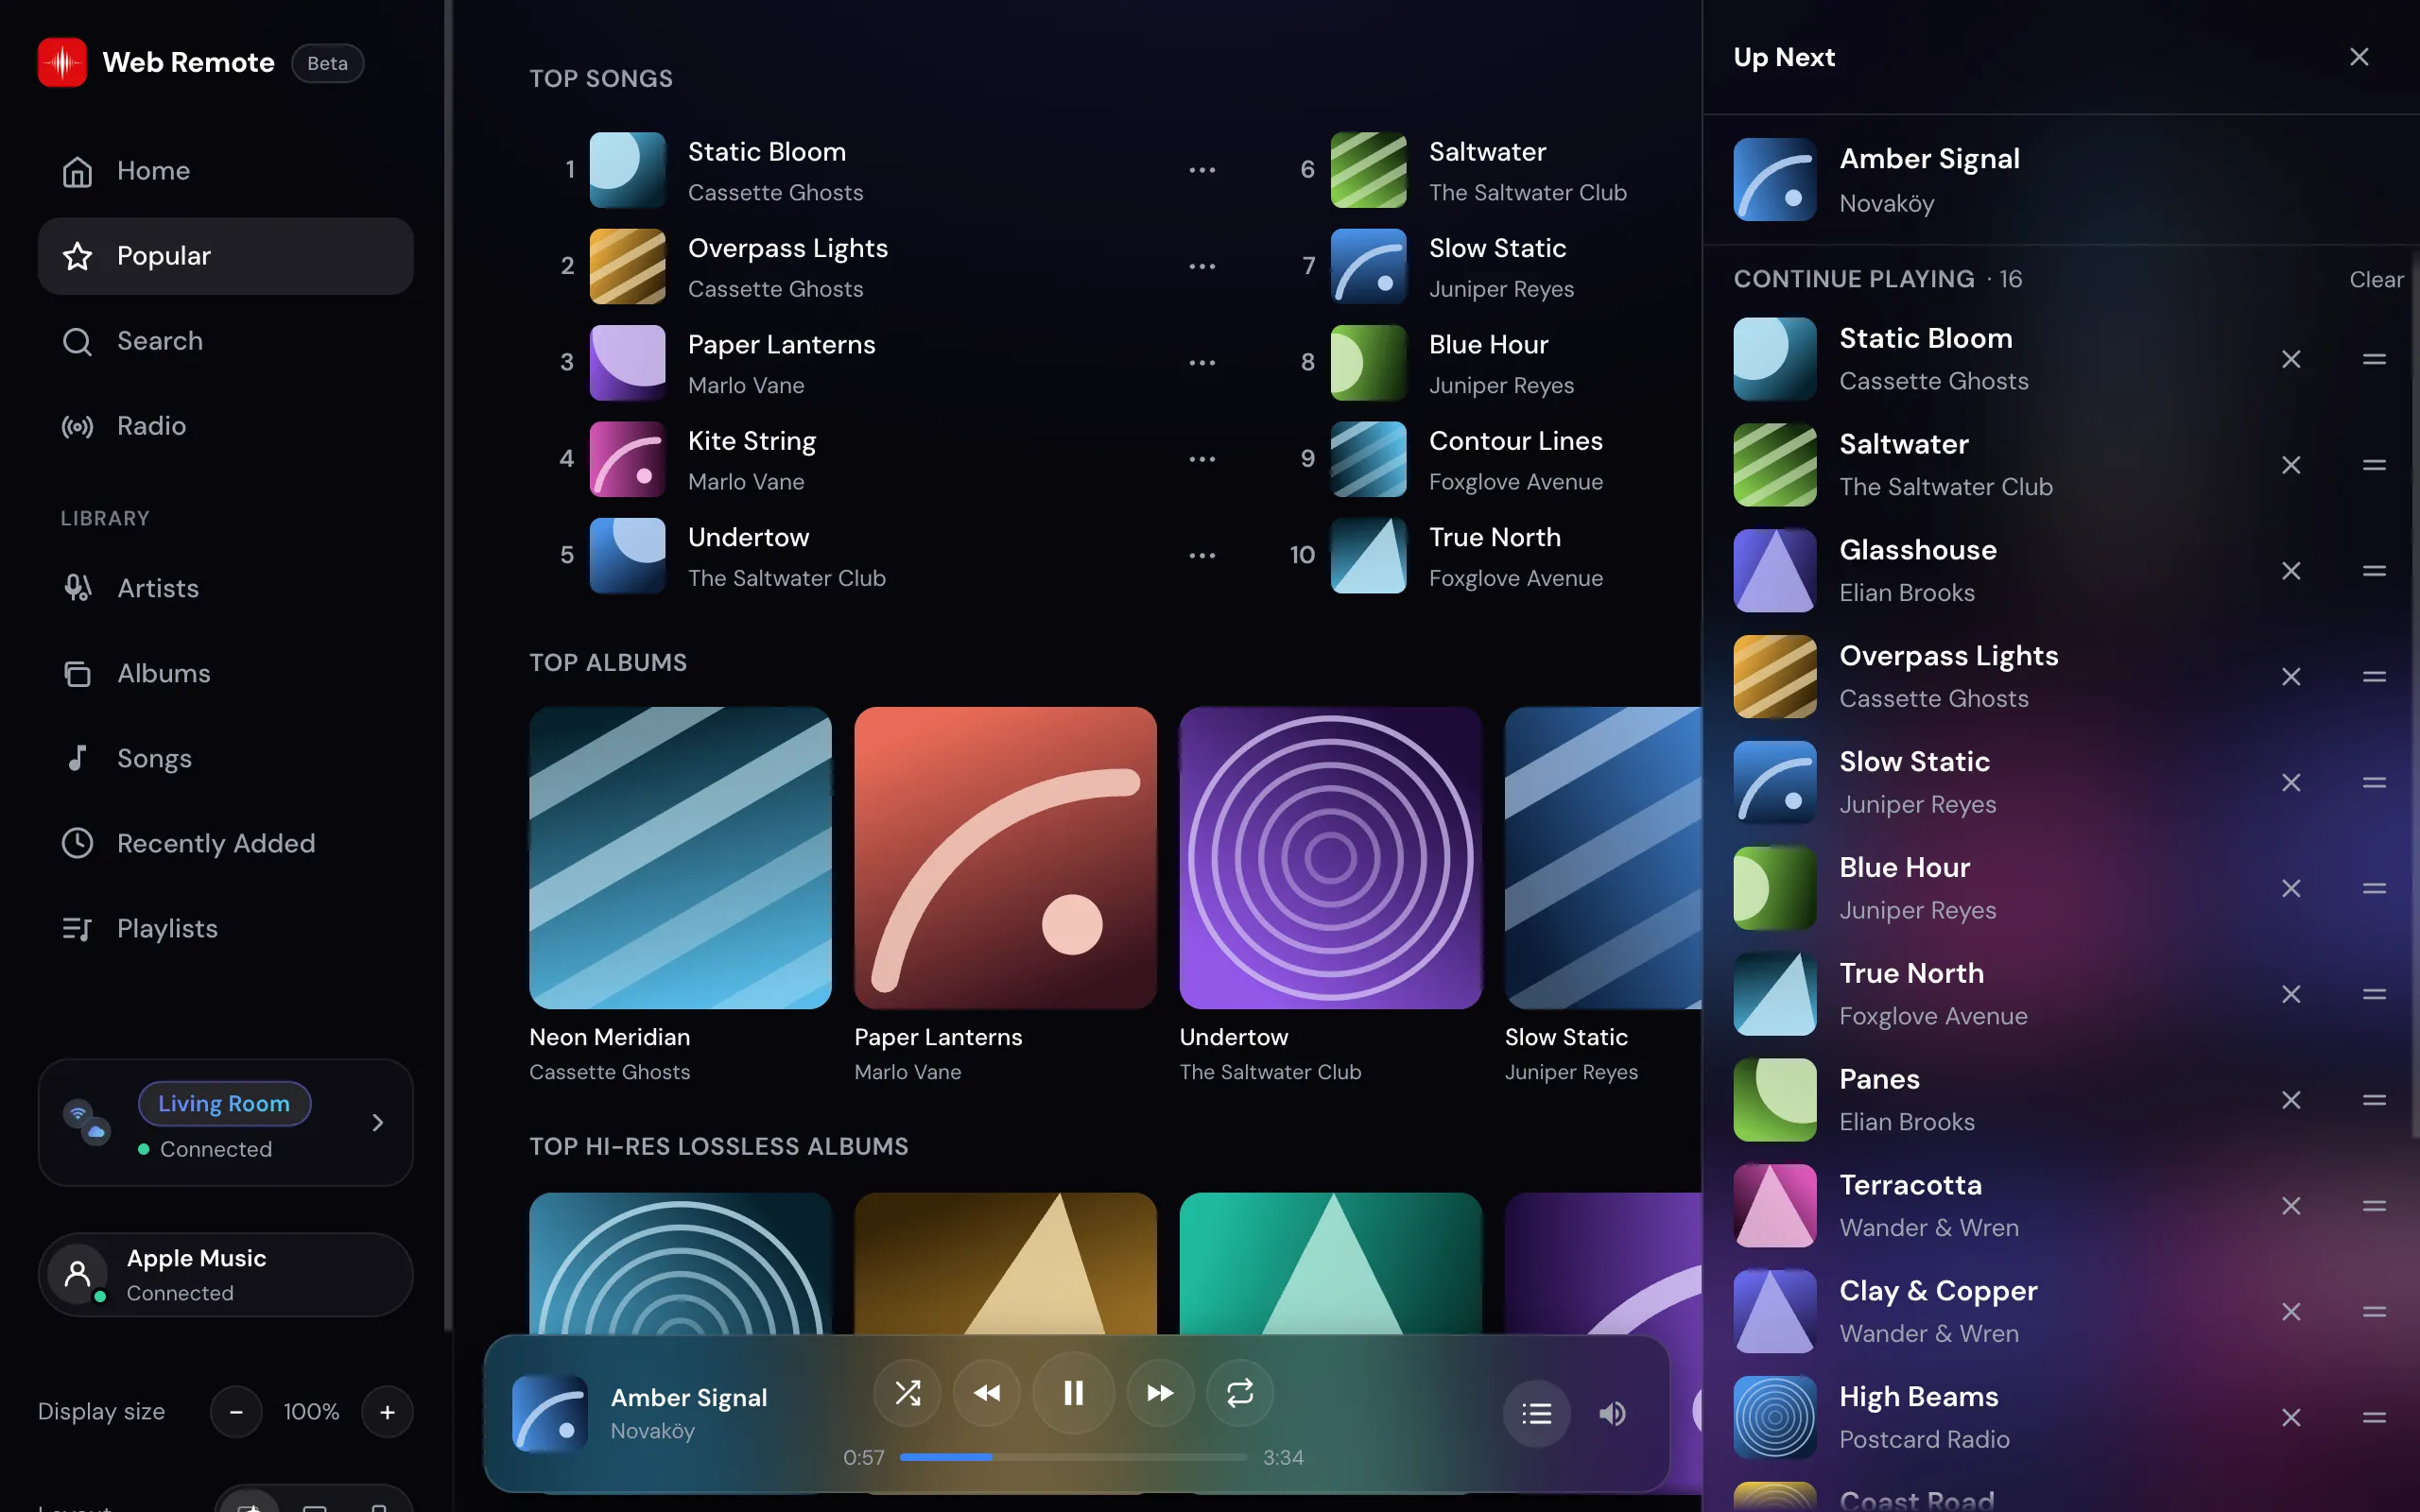2420x1512 pixels.
Task: Open the Undertow album cover
Action: (1330, 858)
